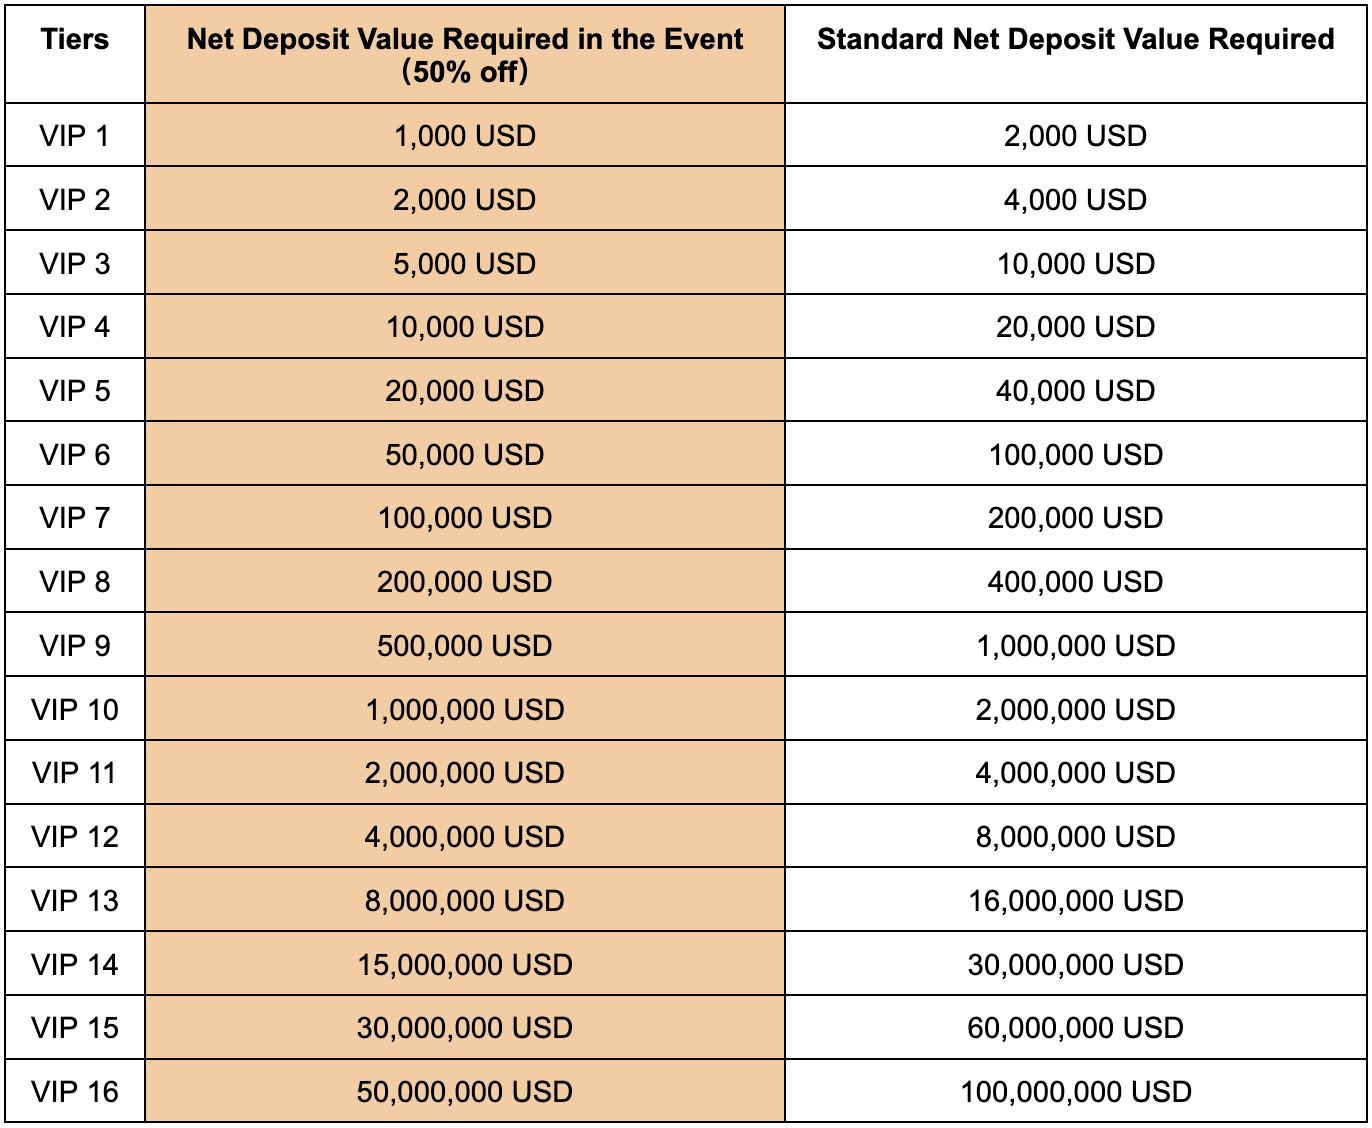The image size is (1372, 1128).
Task: Click VIP 11's 4,000,000 USD standard value
Action: pos(1075,773)
